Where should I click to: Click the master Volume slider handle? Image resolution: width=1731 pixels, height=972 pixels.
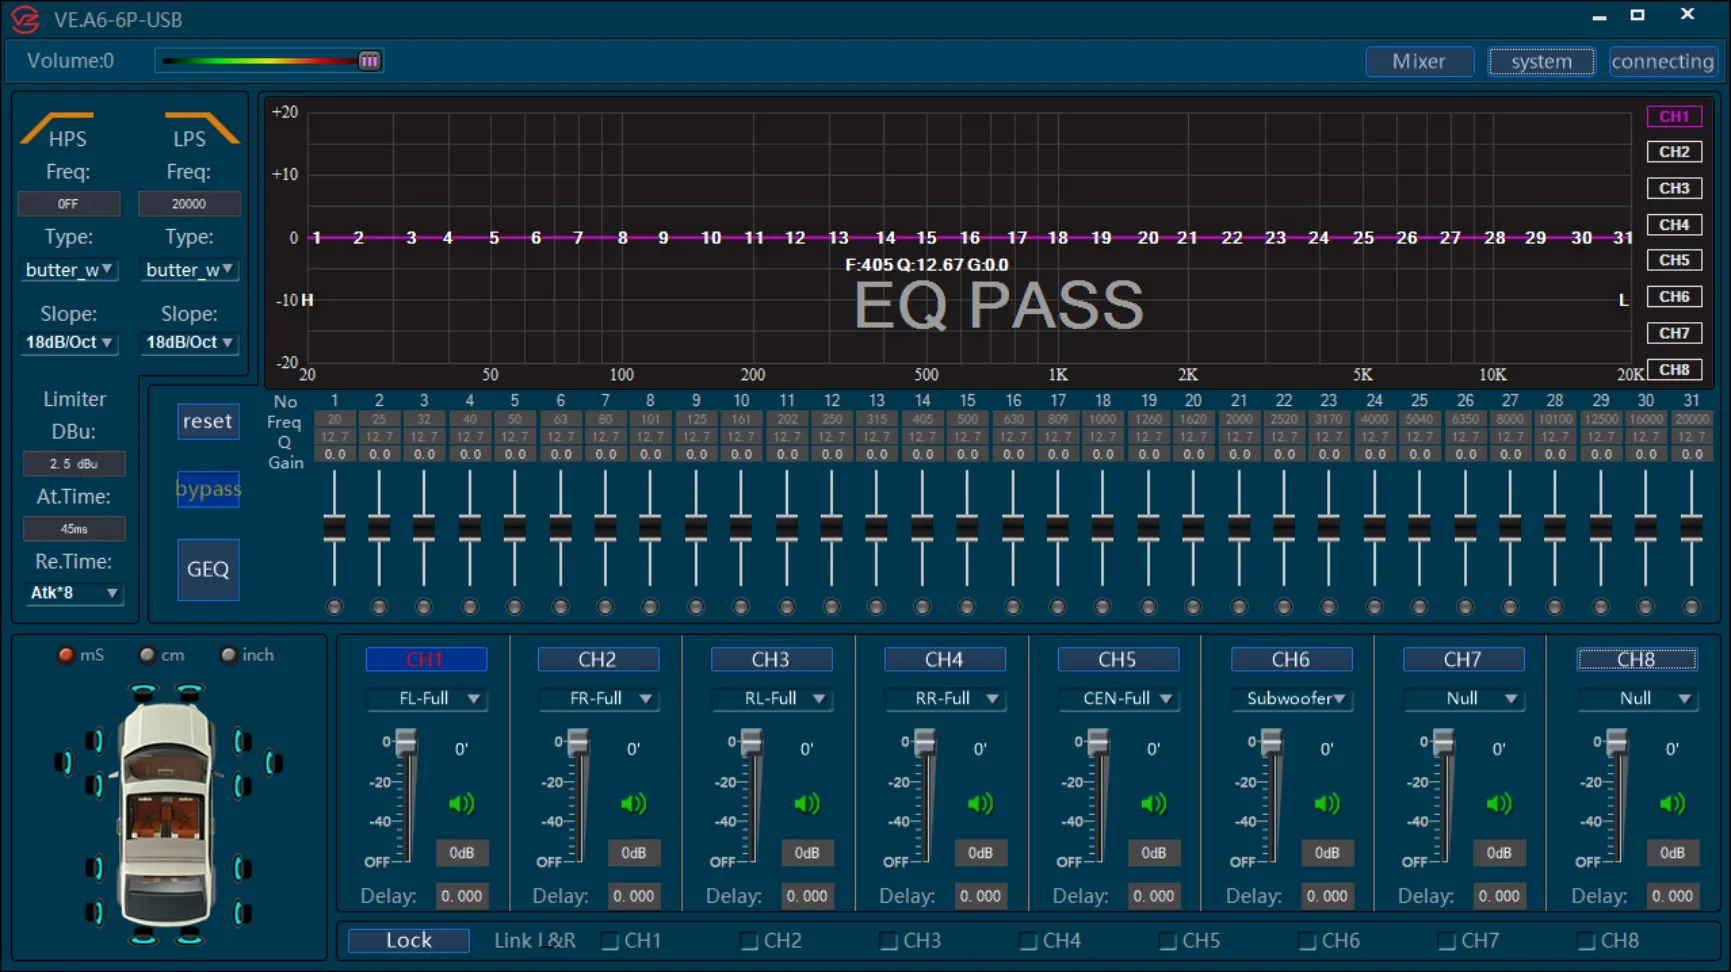(x=369, y=61)
